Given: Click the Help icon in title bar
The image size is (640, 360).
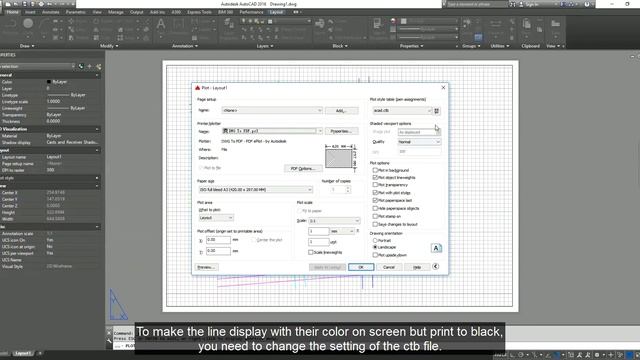Looking at the screenshot, I should [x=587, y=4].
